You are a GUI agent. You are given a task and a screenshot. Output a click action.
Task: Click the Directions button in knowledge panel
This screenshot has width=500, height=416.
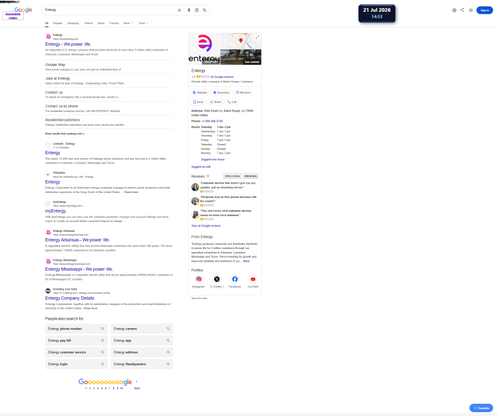(x=221, y=92)
